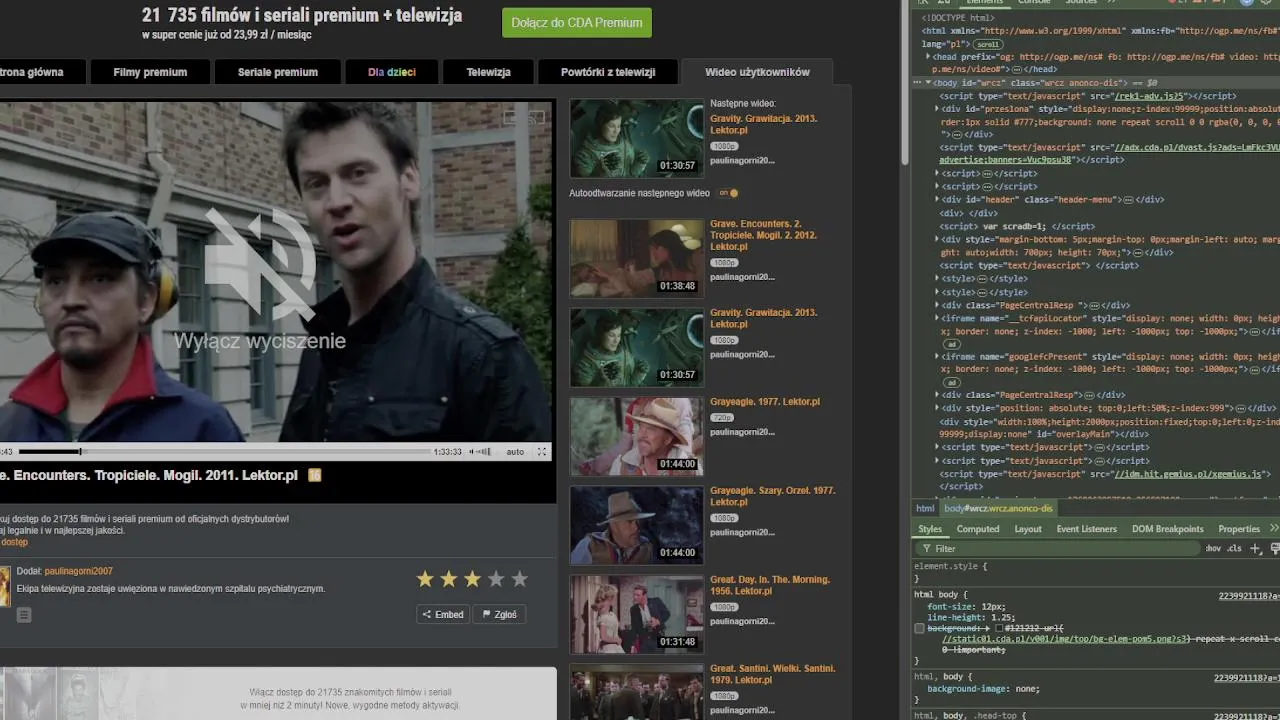Rate the video two stars

coord(449,579)
